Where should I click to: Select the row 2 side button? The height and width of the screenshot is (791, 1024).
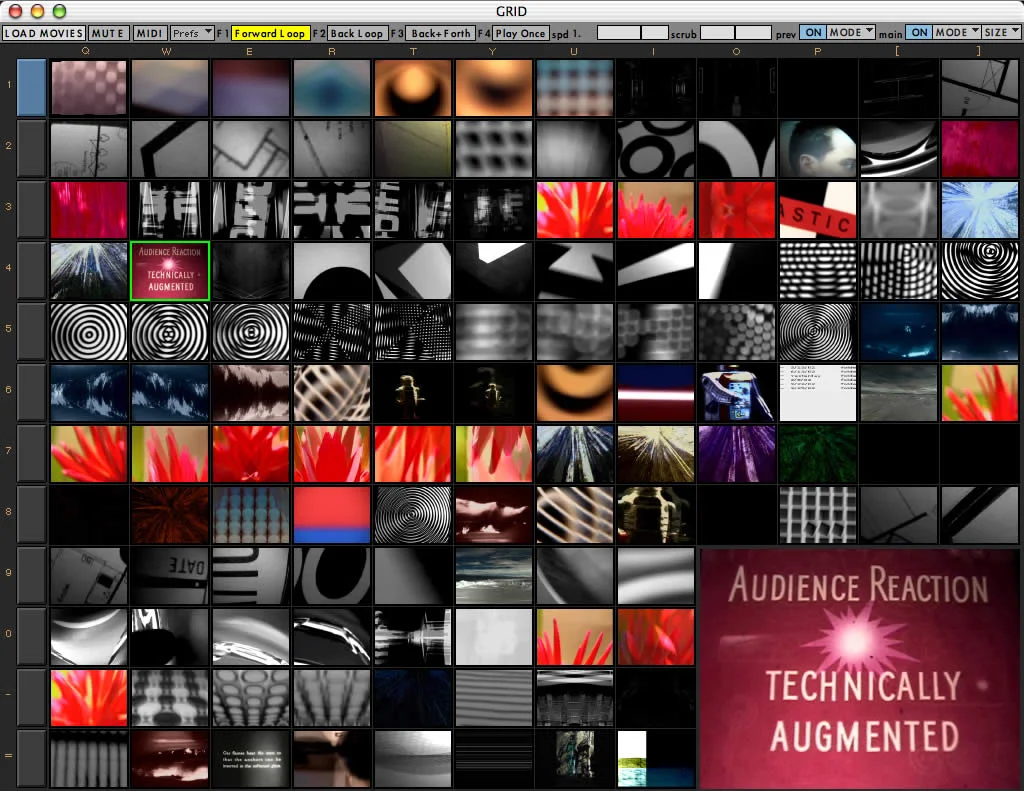[x=31, y=148]
